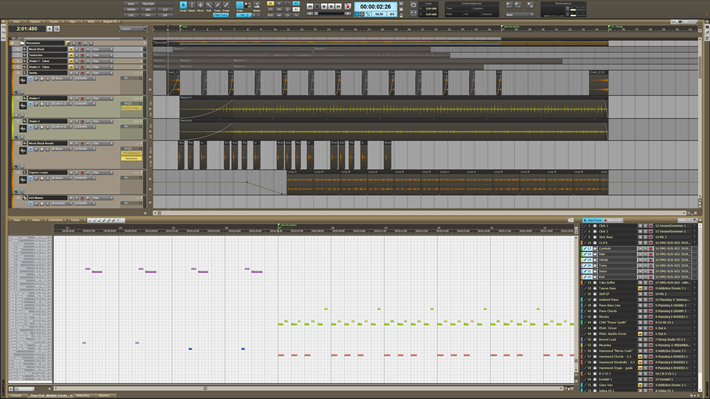Open Wood Stock track edit filter dropdown

103,49
